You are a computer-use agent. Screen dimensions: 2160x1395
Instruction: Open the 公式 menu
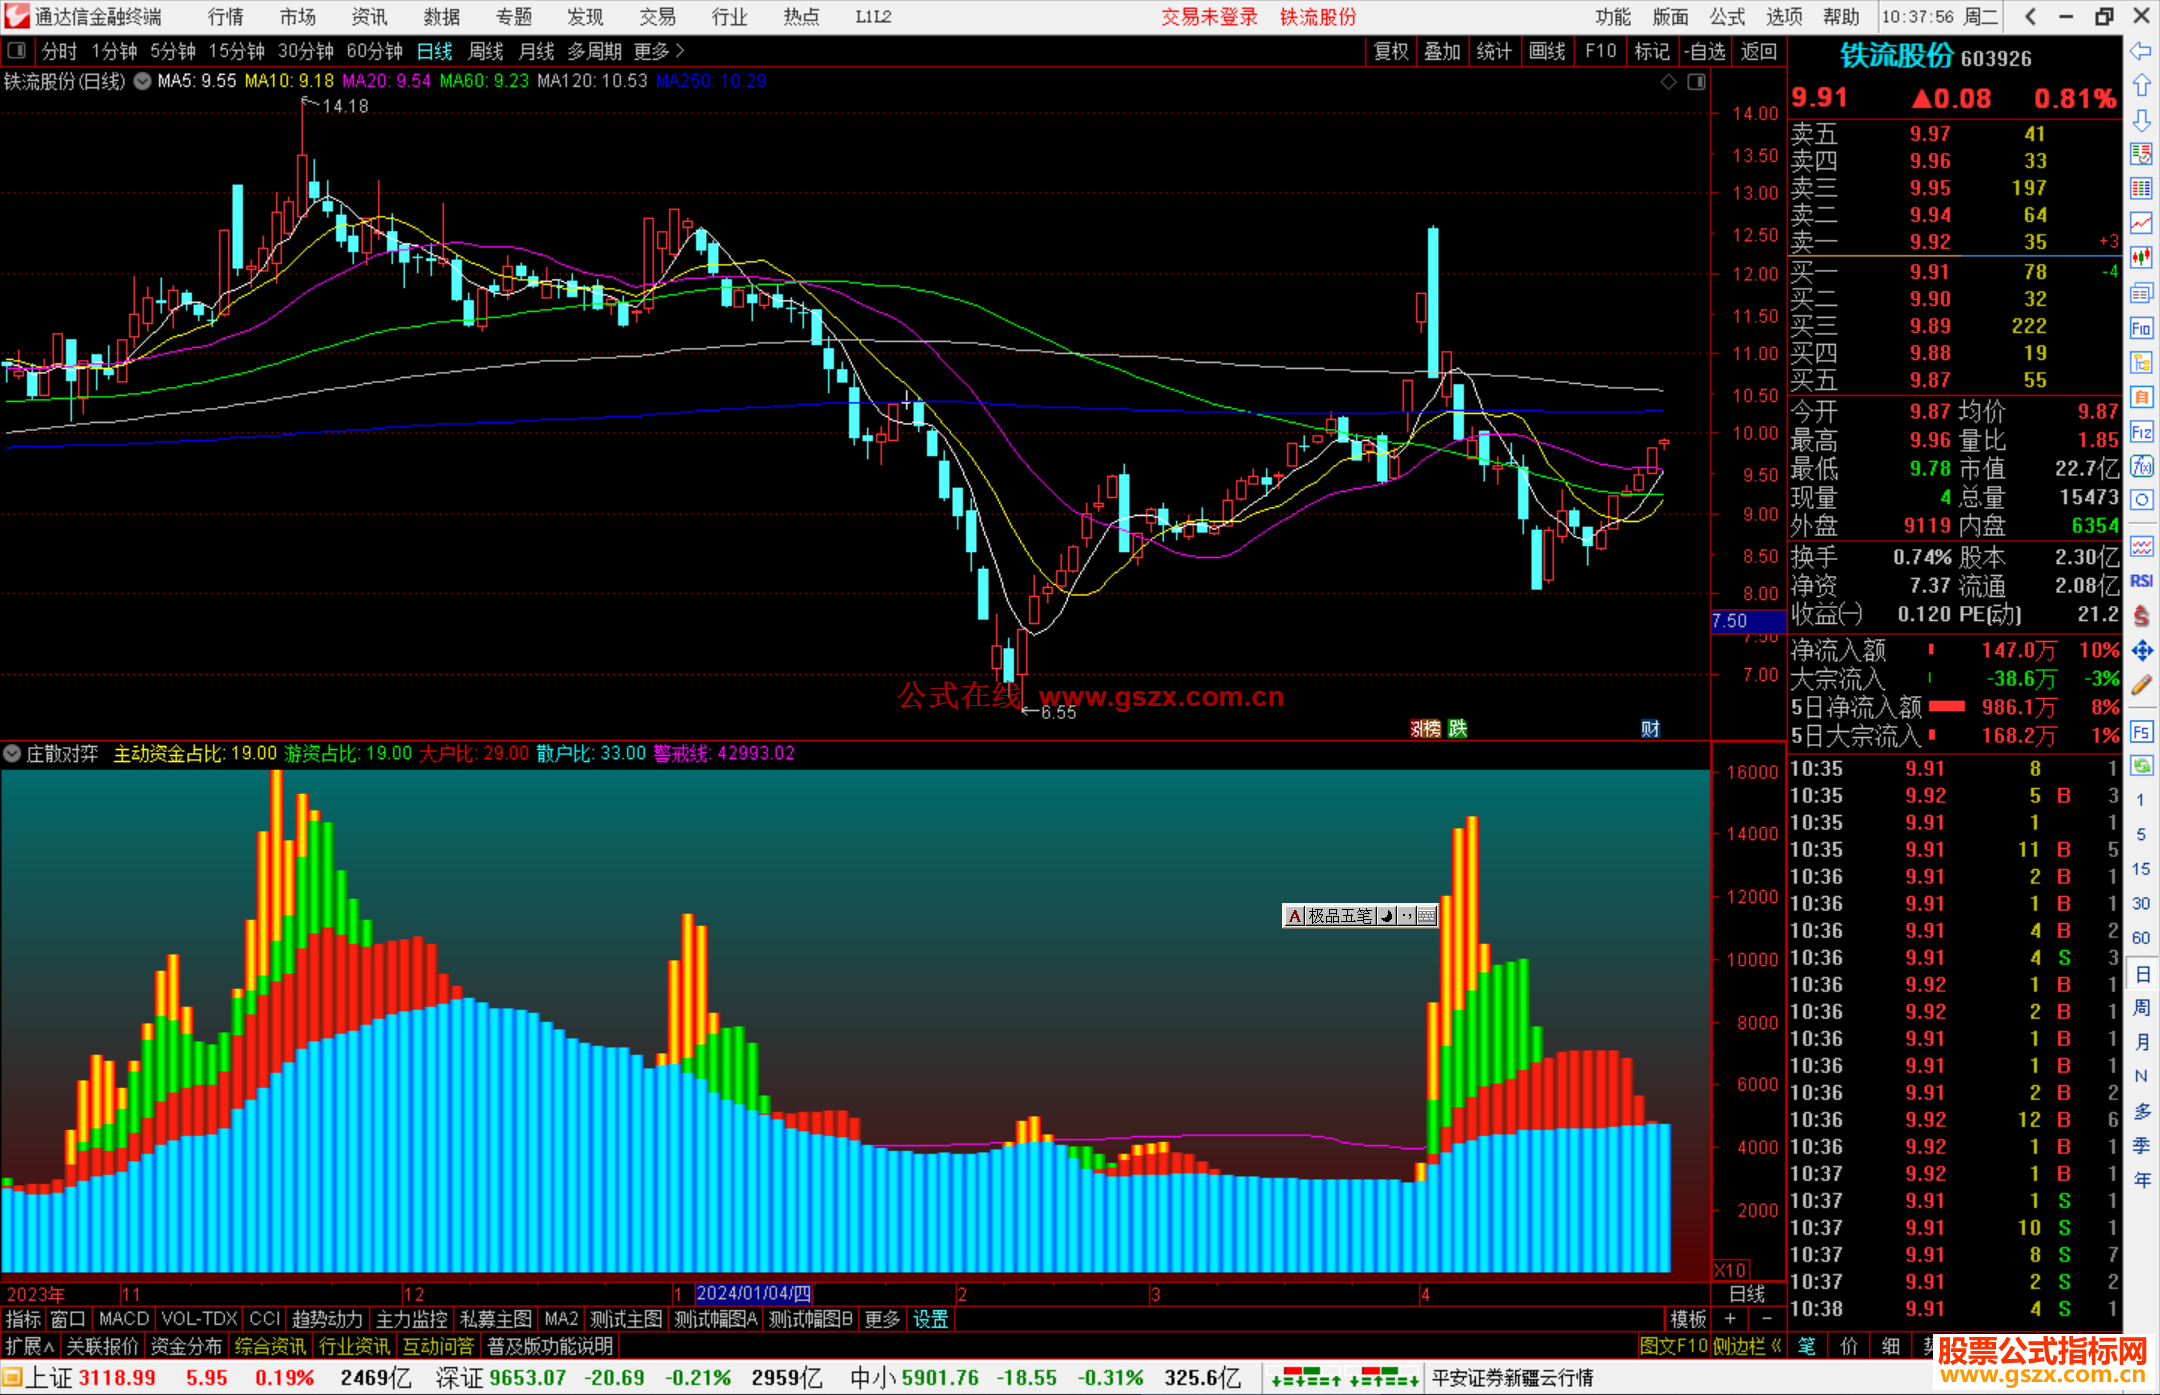[x=1726, y=17]
